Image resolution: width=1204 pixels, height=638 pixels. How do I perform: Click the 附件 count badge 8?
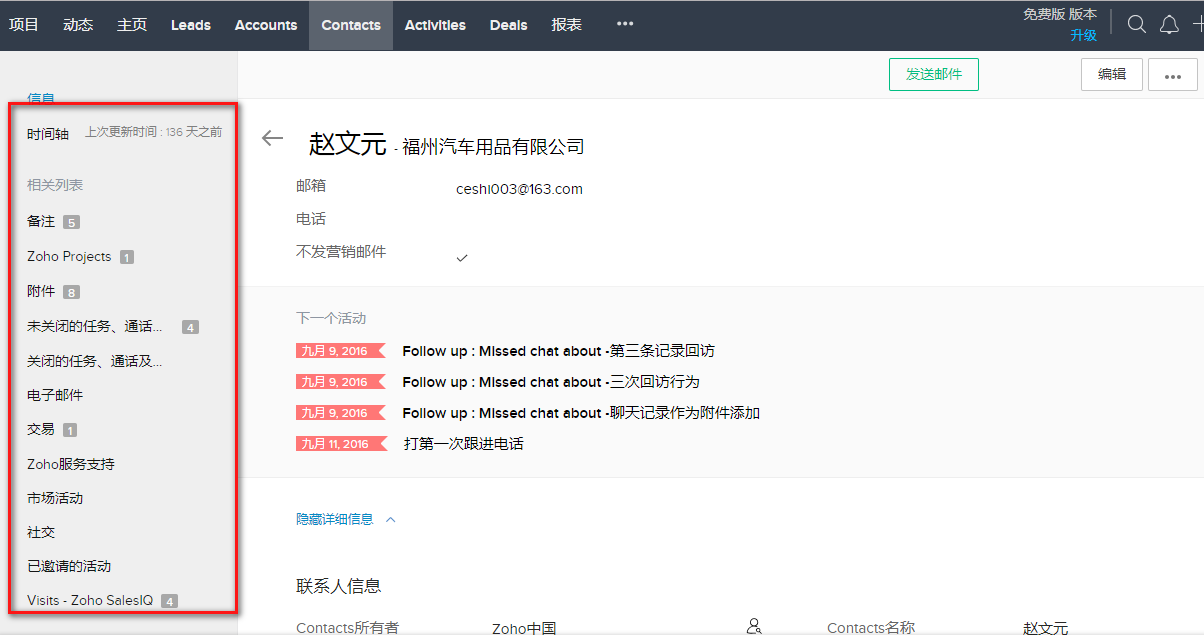(x=71, y=292)
